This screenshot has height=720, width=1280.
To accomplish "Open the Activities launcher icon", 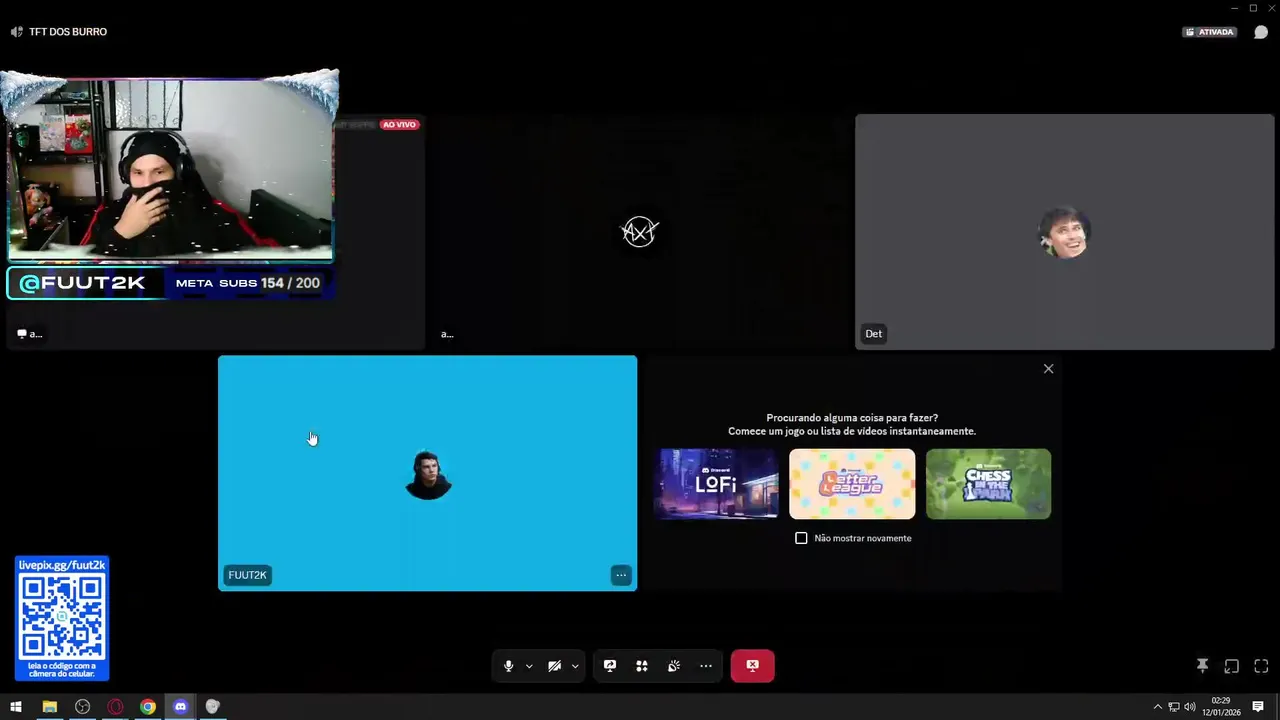I will [x=642, y=666].
